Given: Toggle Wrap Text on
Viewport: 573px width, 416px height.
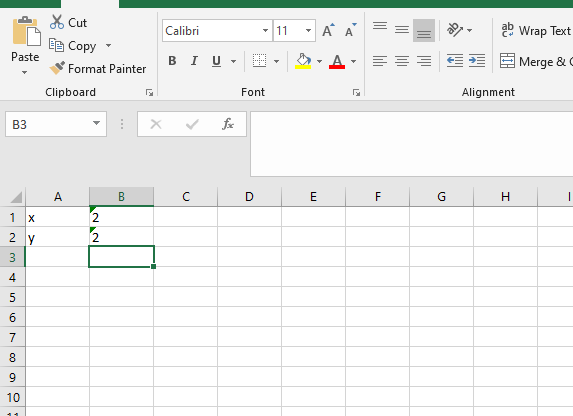Looking at the screenshot, I should point(536,31).
